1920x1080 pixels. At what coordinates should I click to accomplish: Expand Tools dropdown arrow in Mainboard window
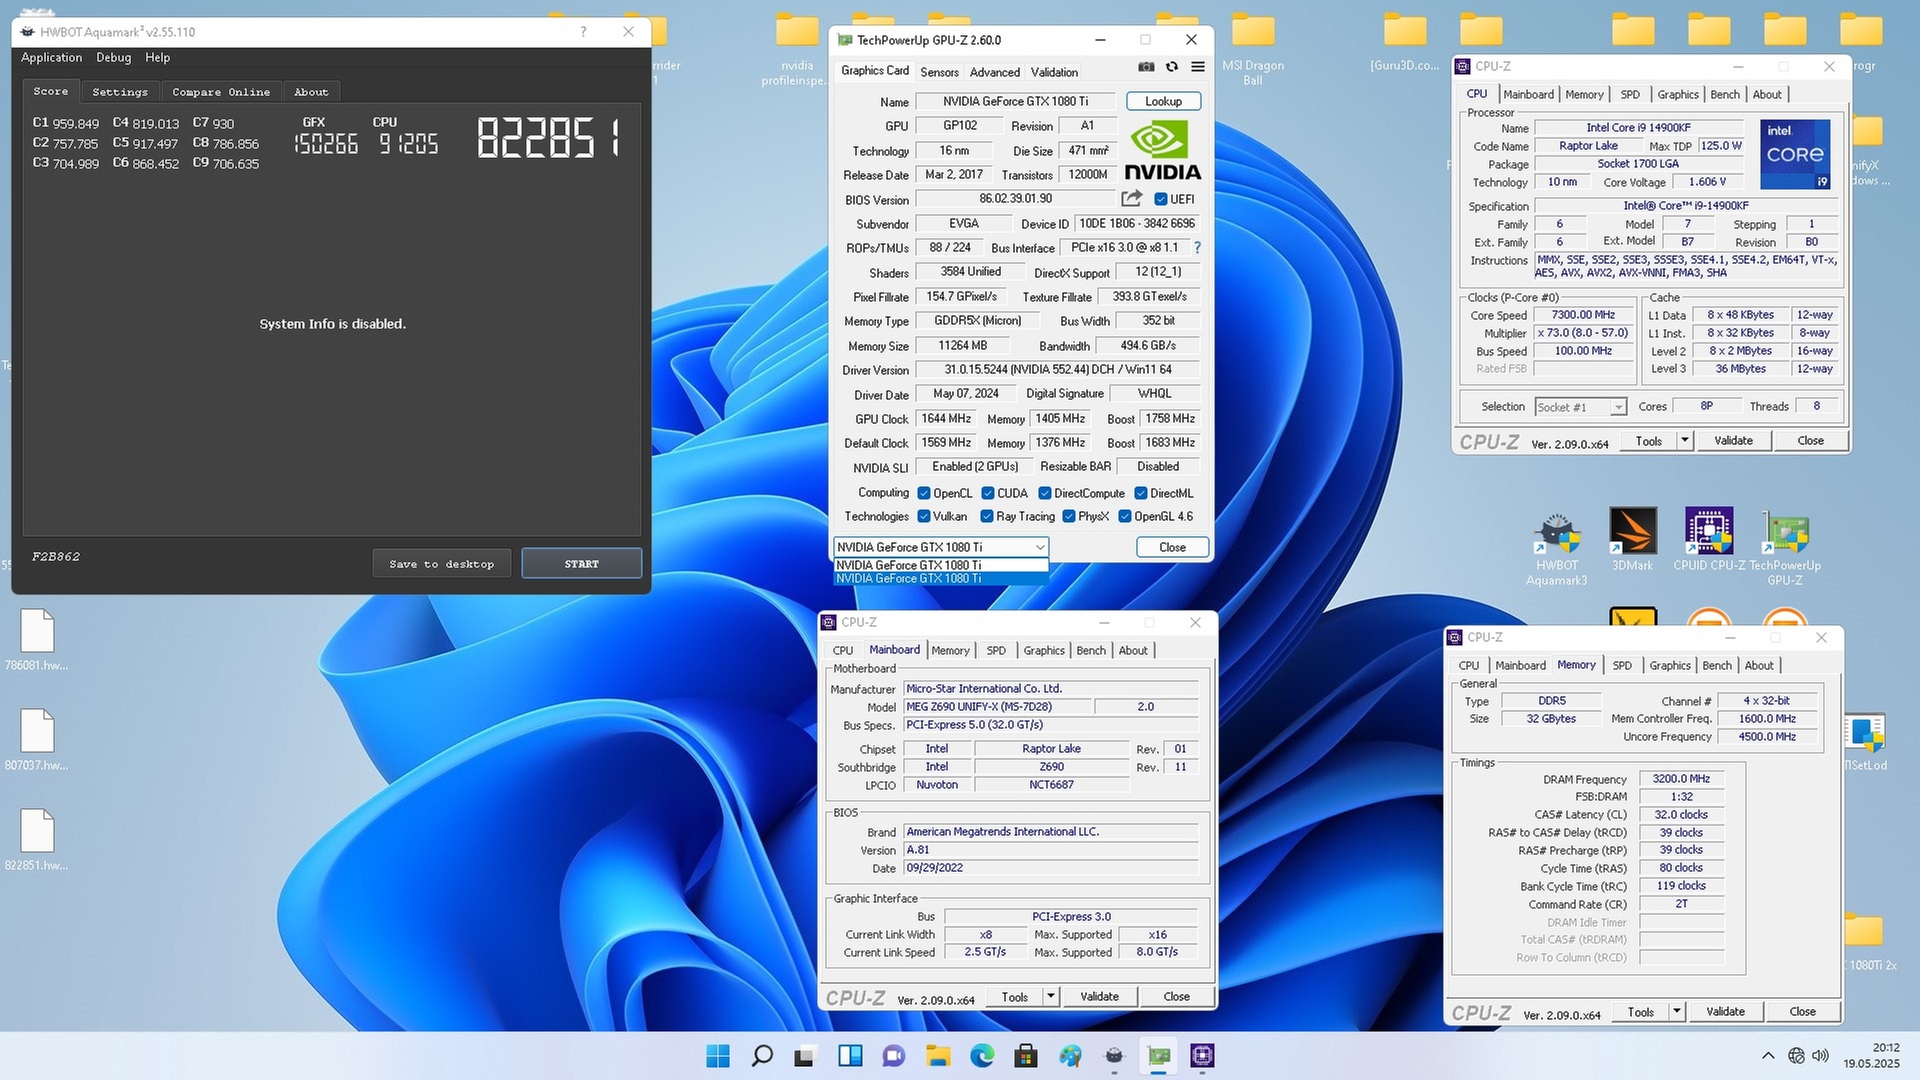(1051, 996)
